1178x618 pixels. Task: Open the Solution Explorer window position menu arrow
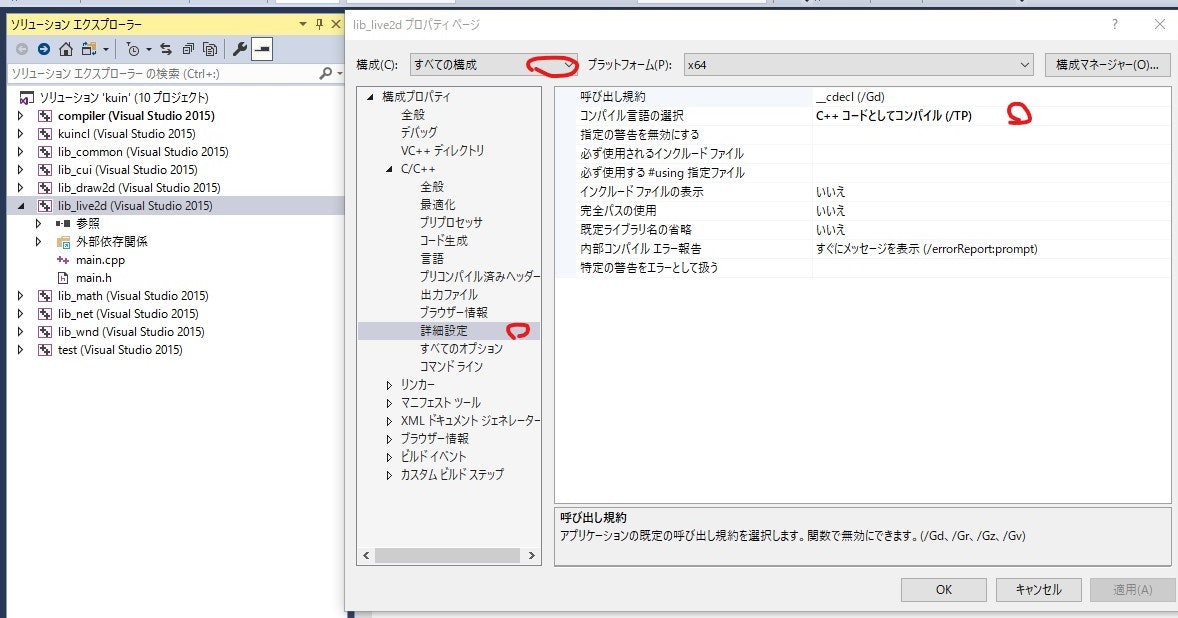(x=303, y=25)
